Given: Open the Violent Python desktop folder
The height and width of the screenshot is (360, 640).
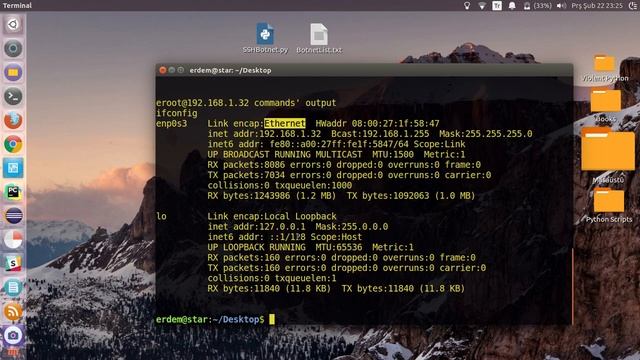Looking at the screenshot, I should [x=605, y=68].
